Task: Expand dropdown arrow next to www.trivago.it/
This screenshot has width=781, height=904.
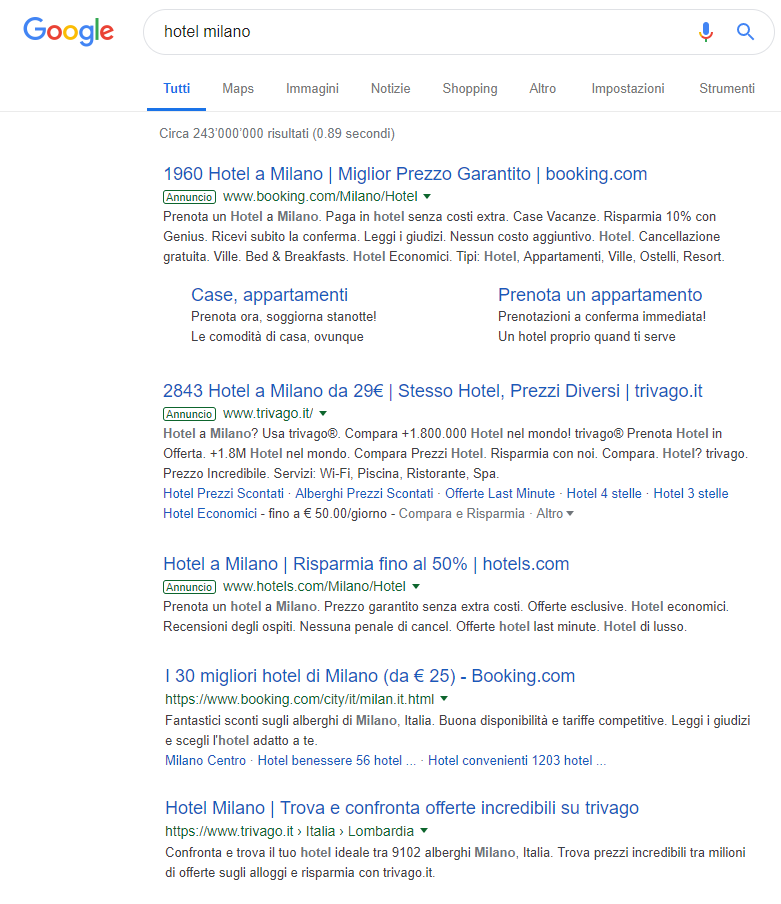Action: tap(323, 414)
